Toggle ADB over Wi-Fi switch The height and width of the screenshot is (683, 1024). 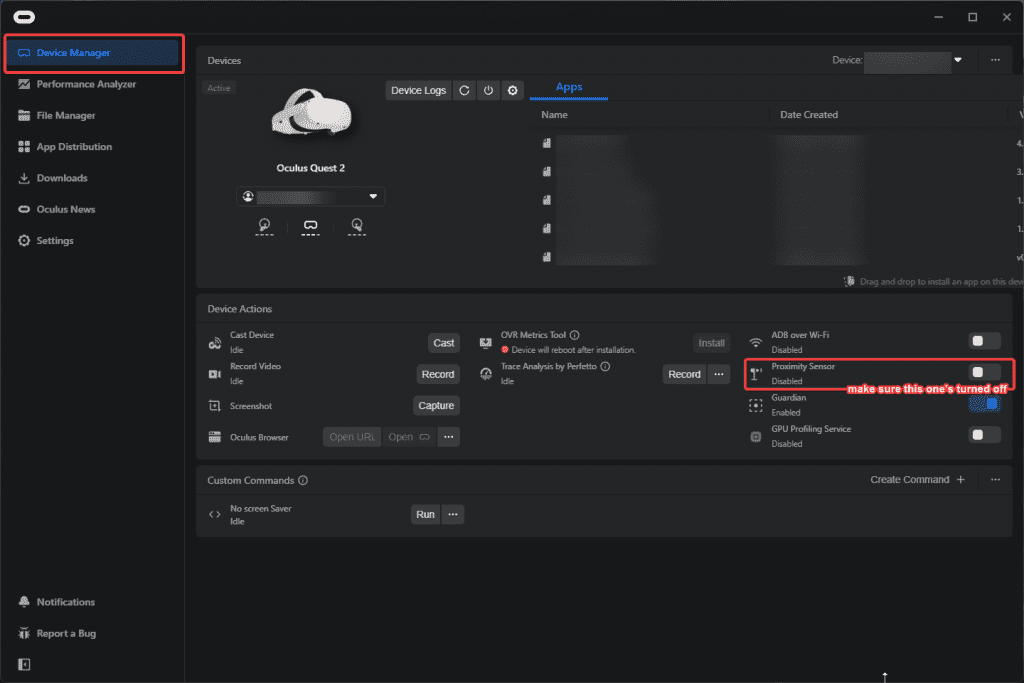click(984, 342)
